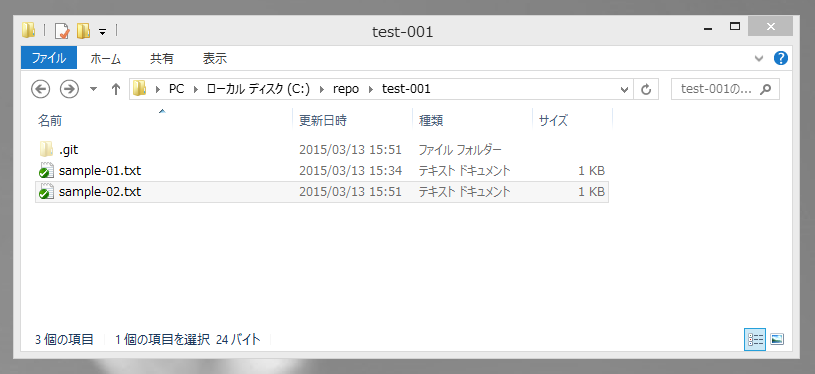Viewport: 815px width, 374px height.
Task: Open the recent locations dropdown arrow
Action: coord(94,89)
